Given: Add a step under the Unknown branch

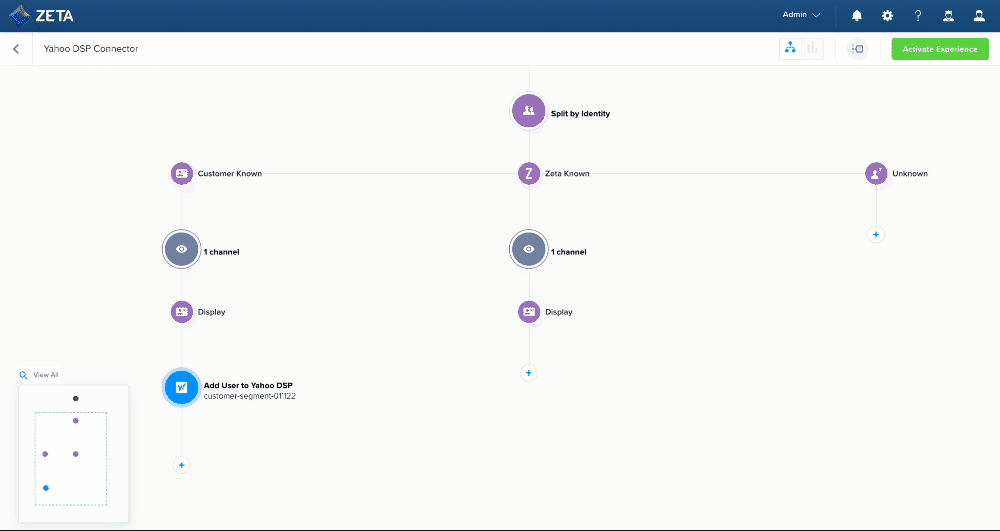Looking at the screenshot, I should click(876, 234).
